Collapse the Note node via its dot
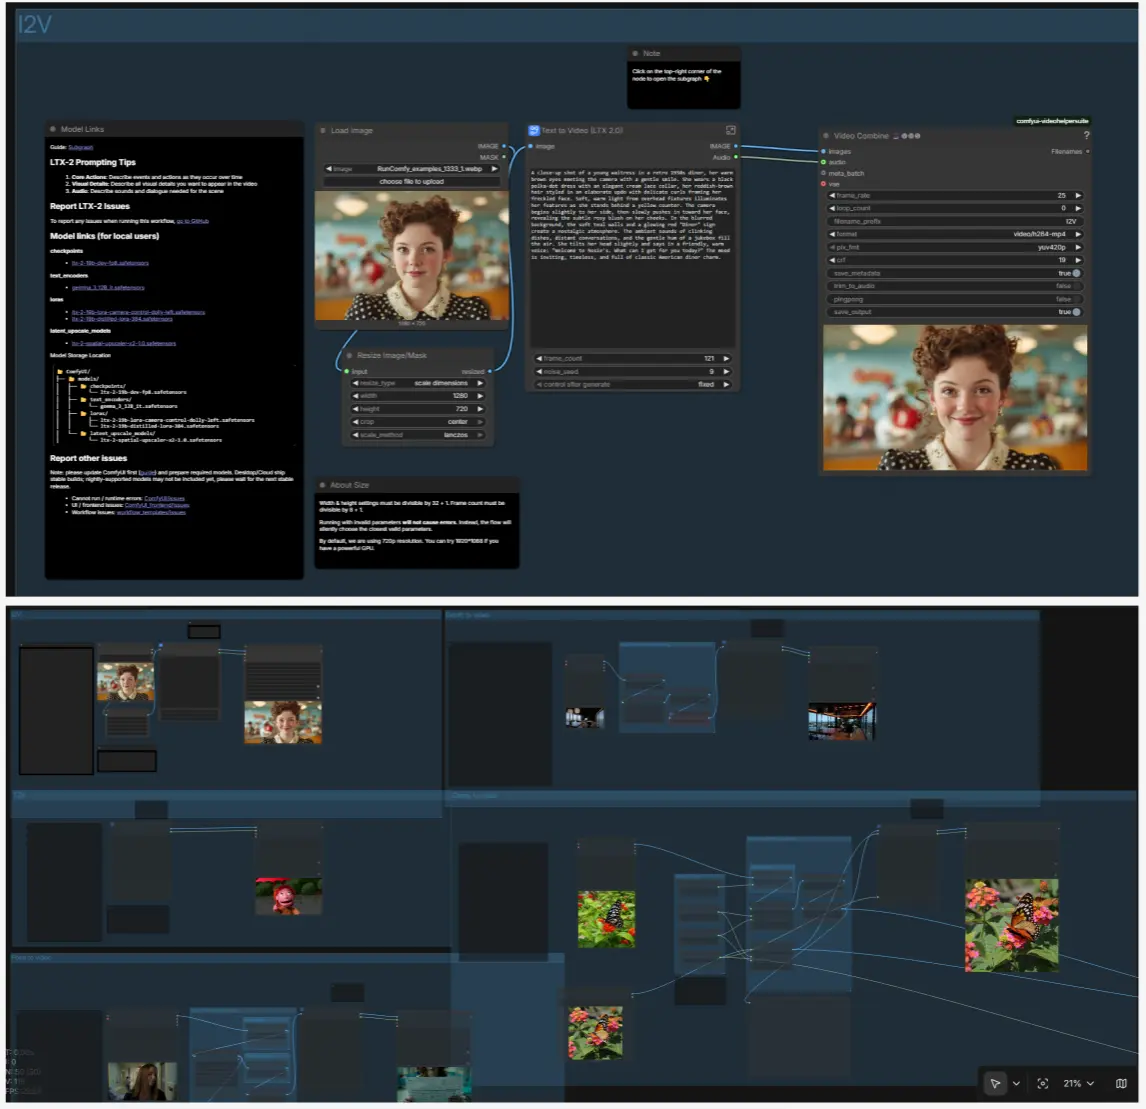Screen dimensions: 1146x1109 coord(635,53)
